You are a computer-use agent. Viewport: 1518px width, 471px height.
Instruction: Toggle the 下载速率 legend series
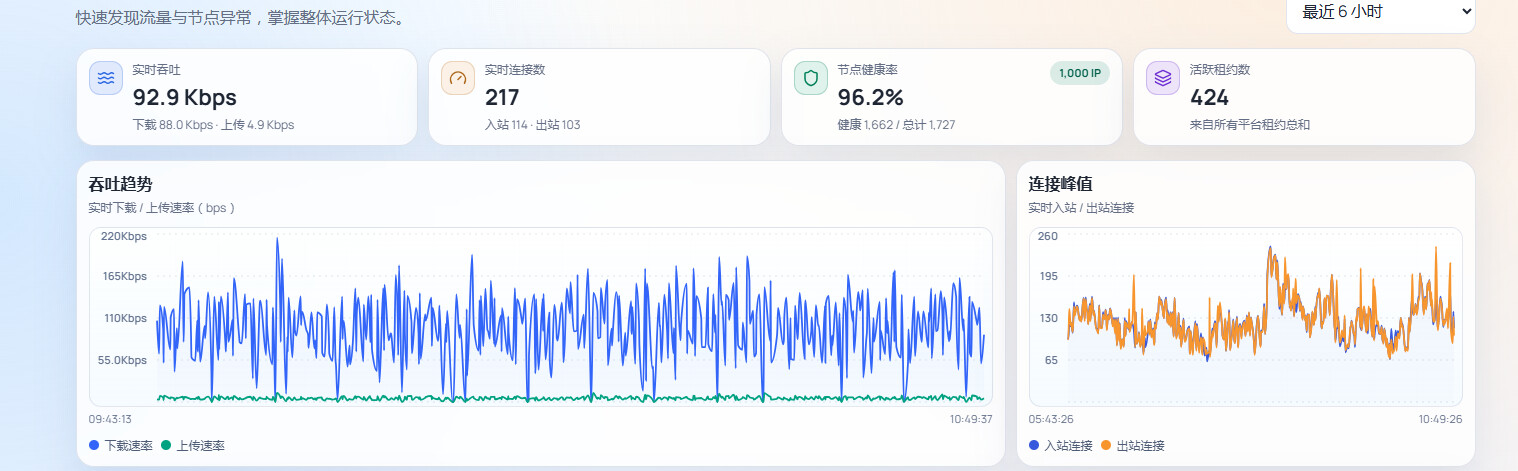click(121, 445)
